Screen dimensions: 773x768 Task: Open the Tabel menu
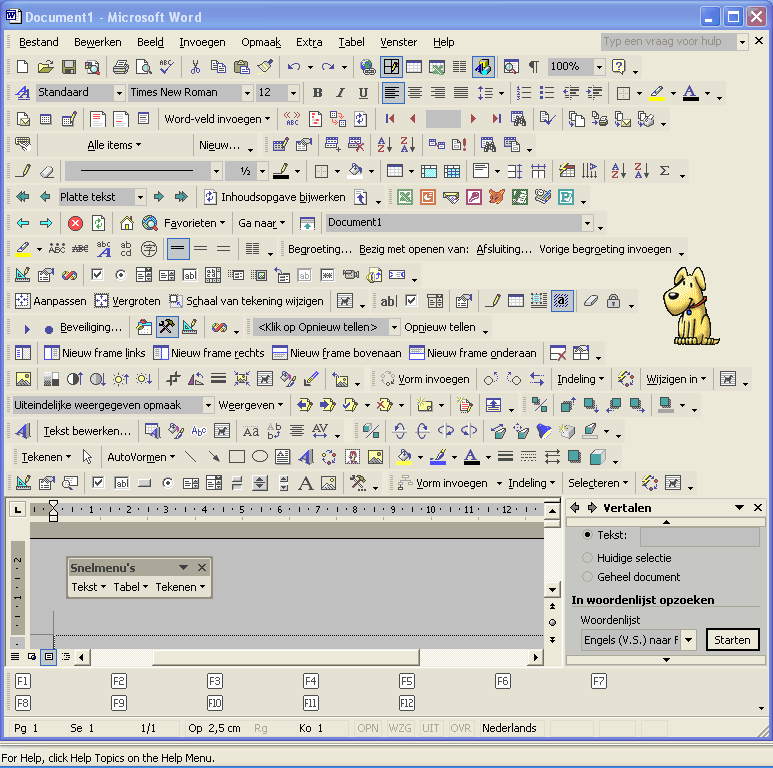coord(351,42)
